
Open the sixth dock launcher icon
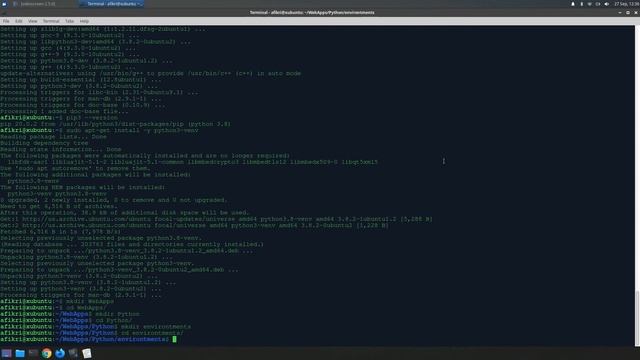pyautogui.click(x=73, y=353)
